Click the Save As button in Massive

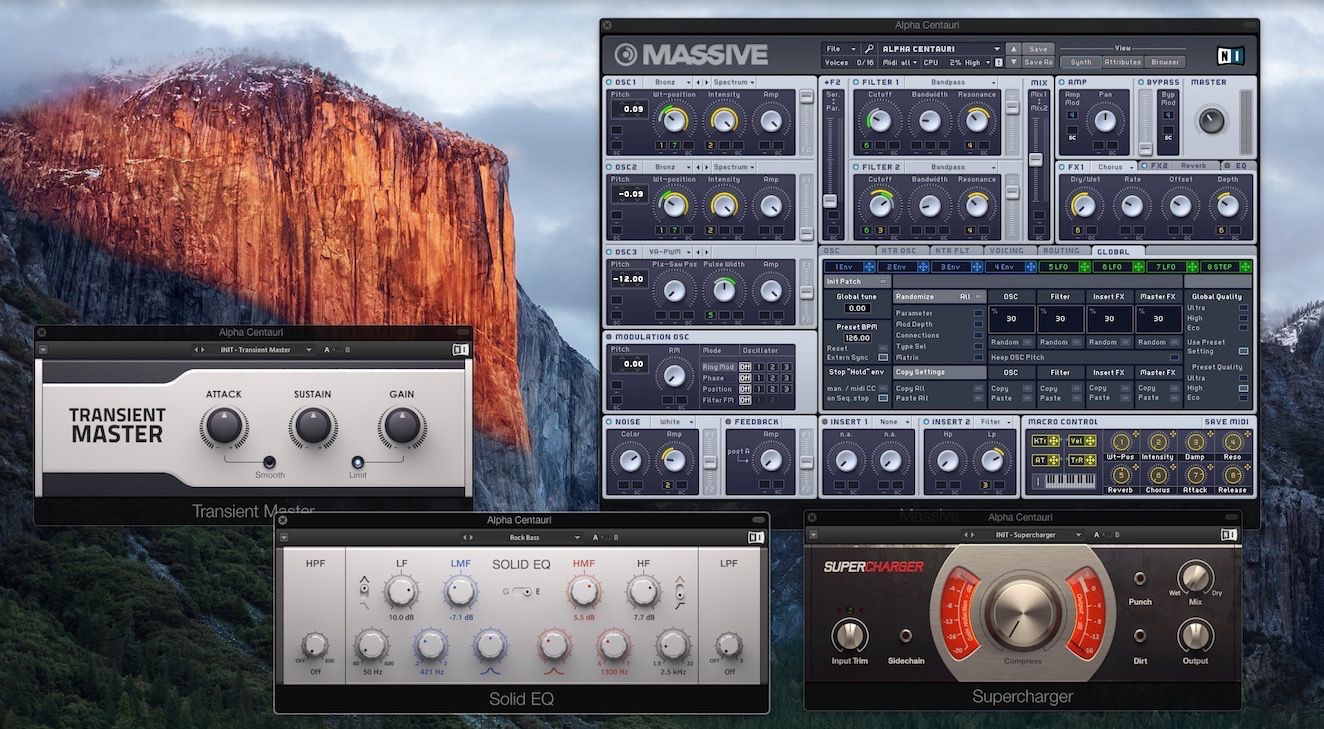coord(1038,62)
